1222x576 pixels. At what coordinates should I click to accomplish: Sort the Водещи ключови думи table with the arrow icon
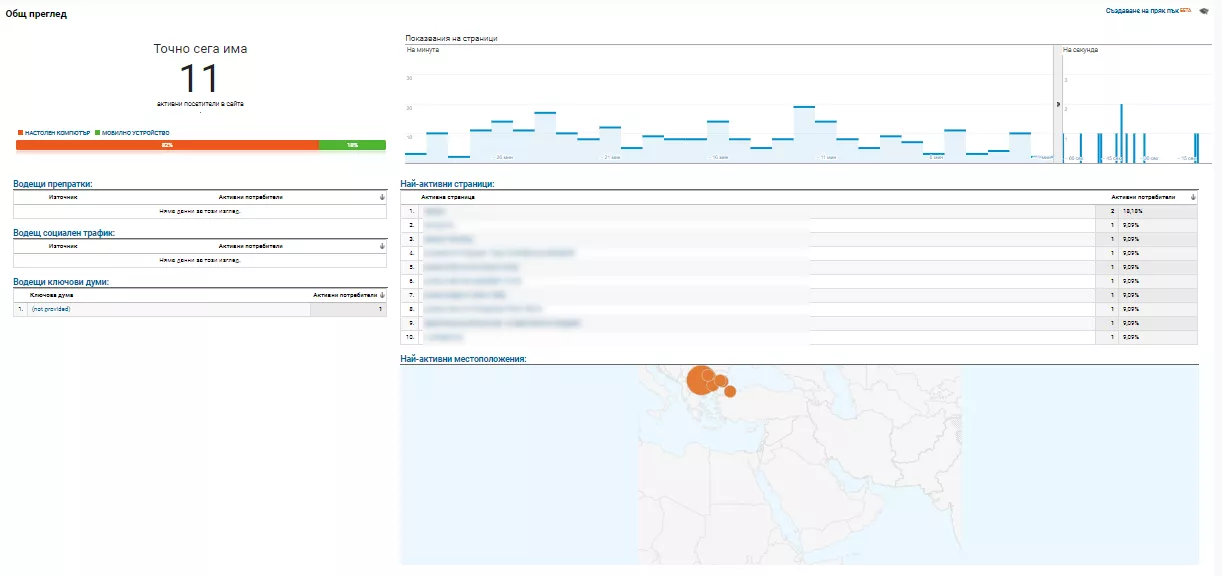point(382,295)
